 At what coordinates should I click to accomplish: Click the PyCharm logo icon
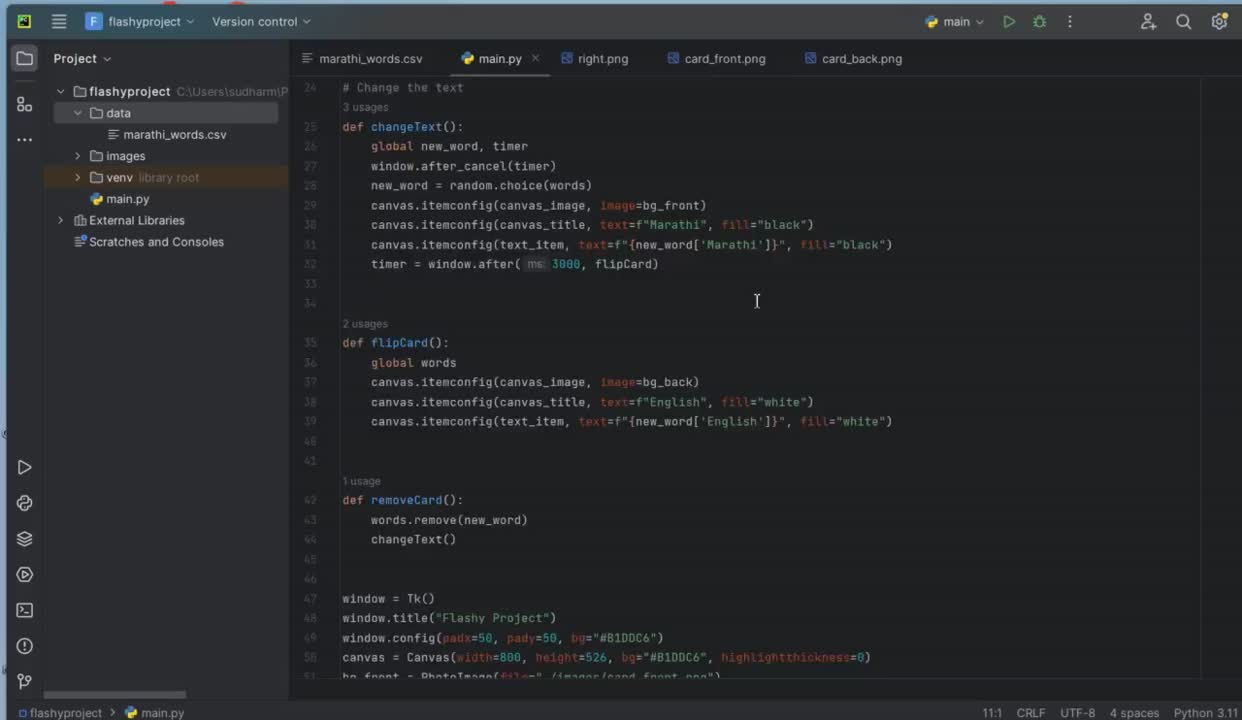[24, 21]
